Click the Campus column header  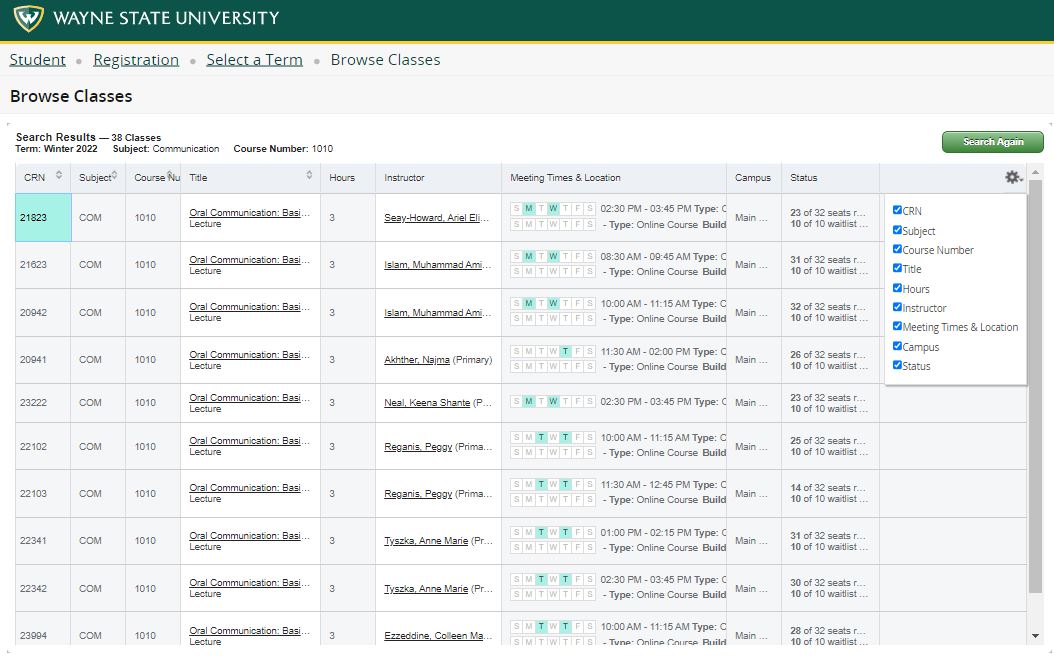tap(753, 177)
